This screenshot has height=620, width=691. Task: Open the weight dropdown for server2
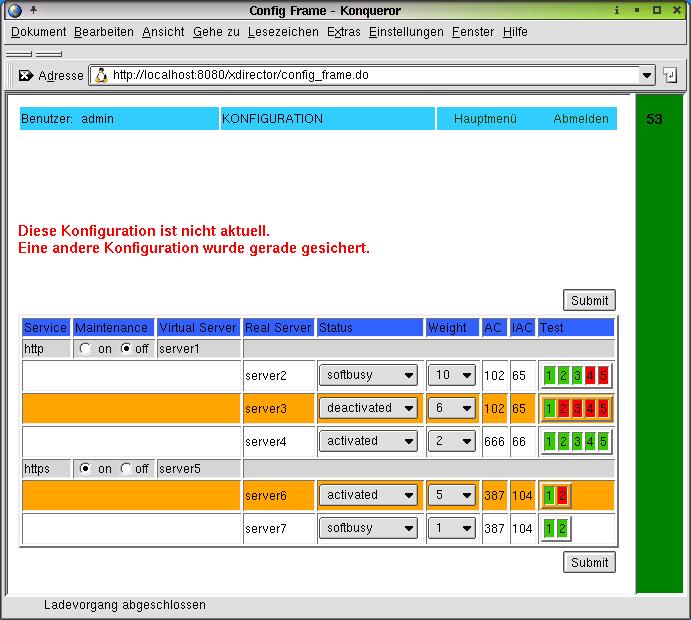coord(451,376)
